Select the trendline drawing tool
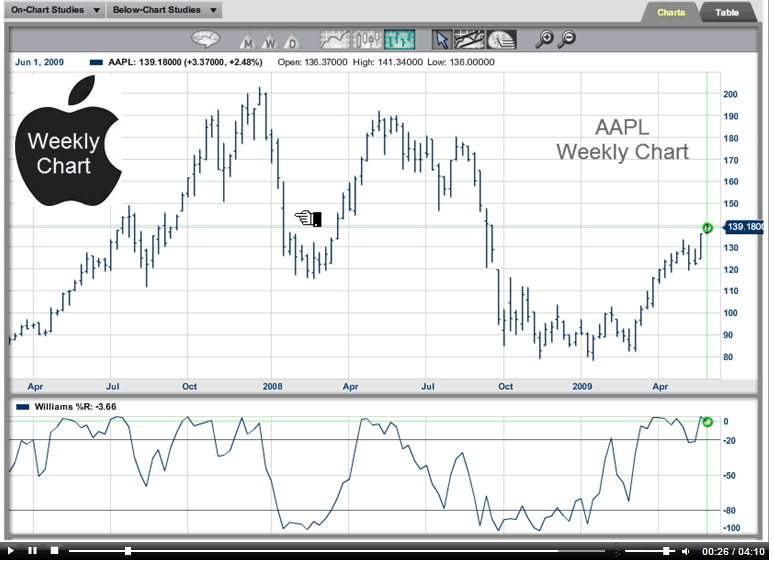 point(469,39)
